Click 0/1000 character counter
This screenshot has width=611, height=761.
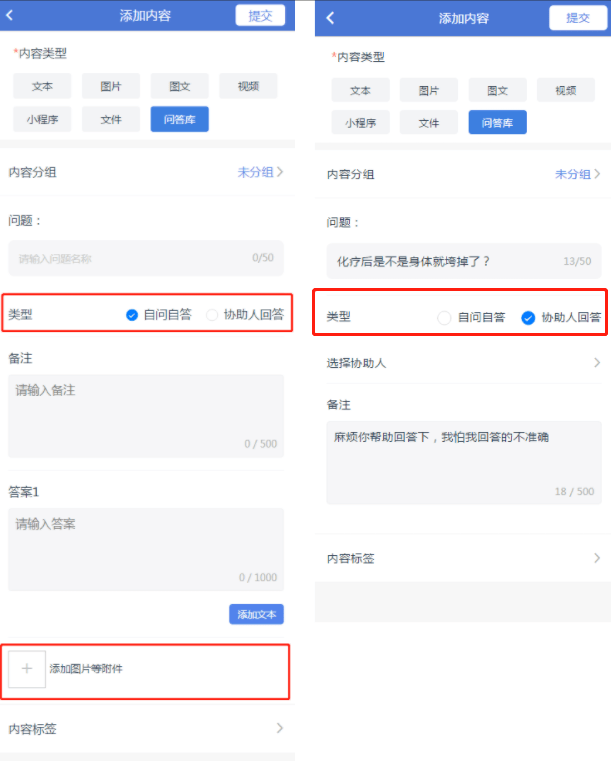258,577
